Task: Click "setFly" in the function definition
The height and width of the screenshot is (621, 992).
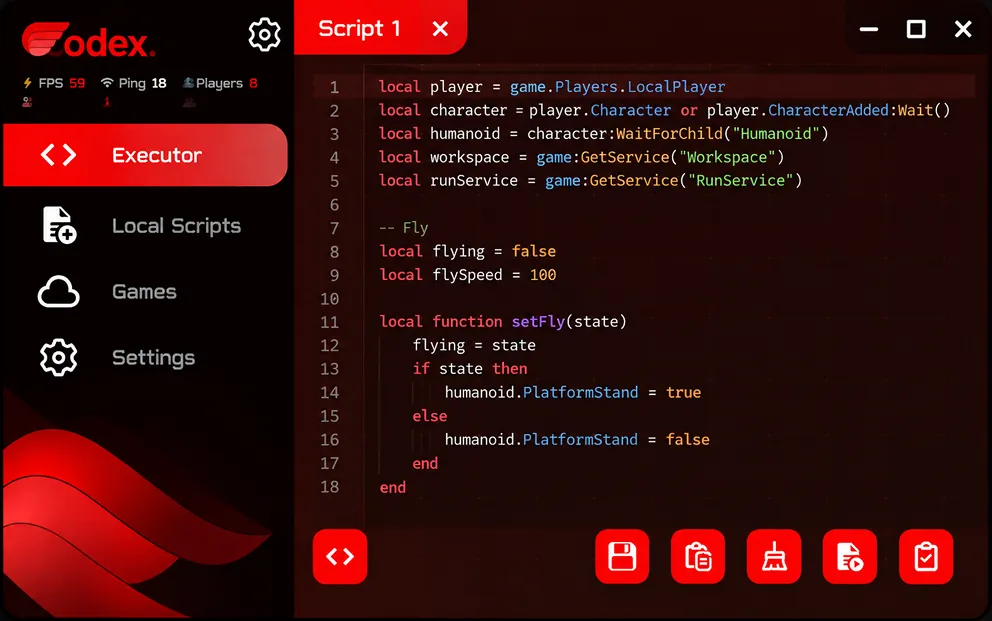Action: [538, 322]
